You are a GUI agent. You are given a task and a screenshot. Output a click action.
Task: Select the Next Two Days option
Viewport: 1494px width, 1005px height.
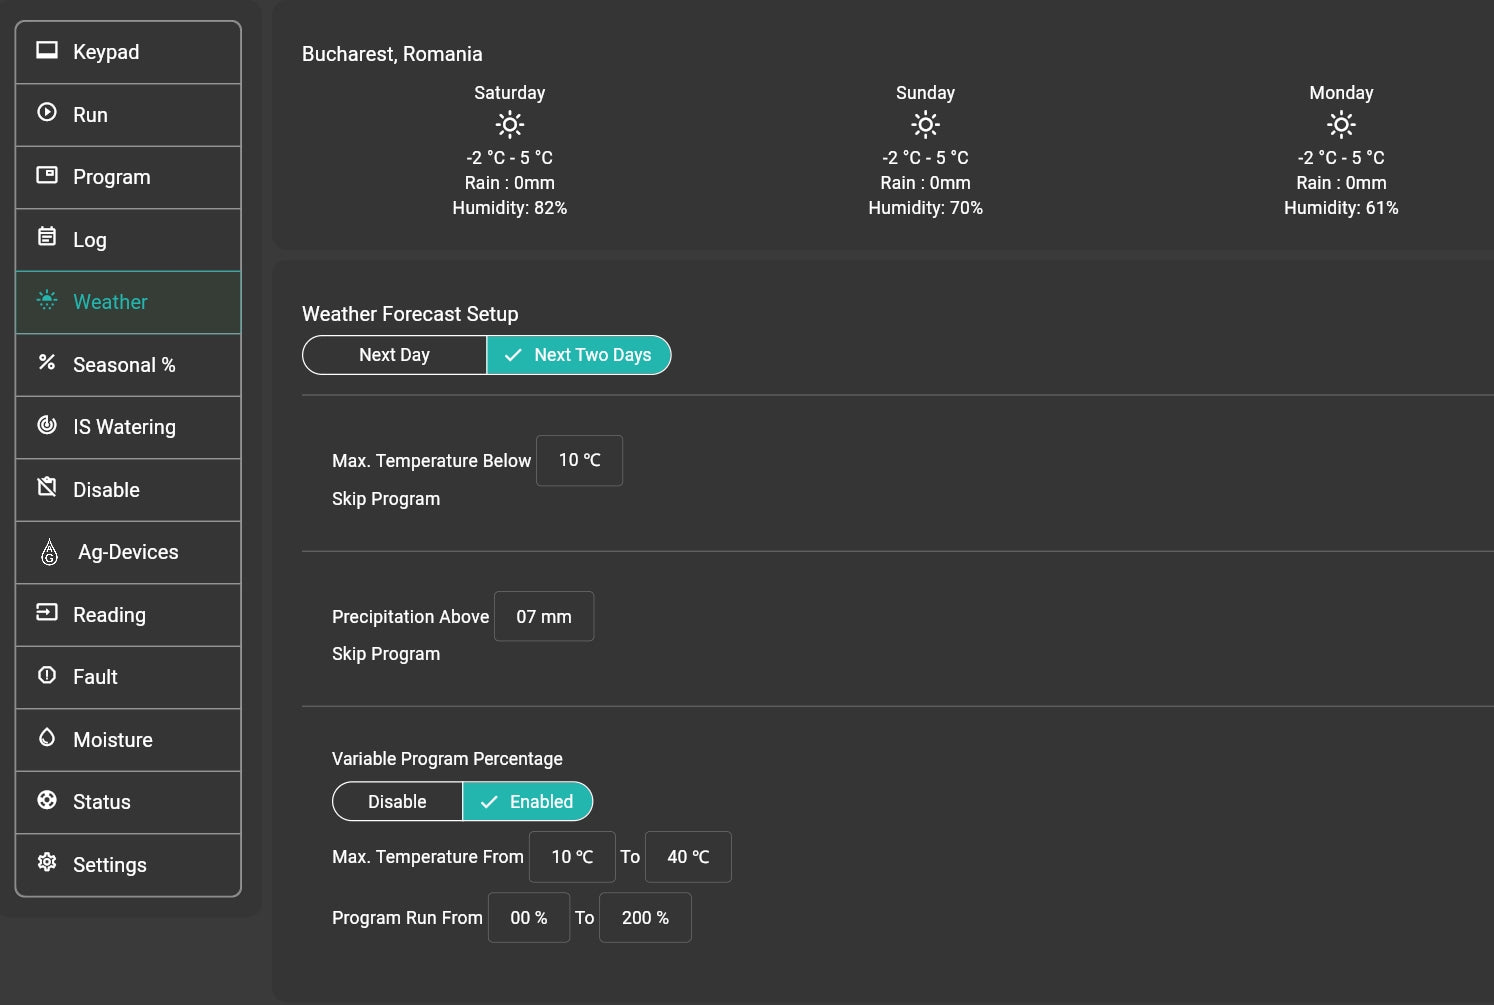[579, 355]
